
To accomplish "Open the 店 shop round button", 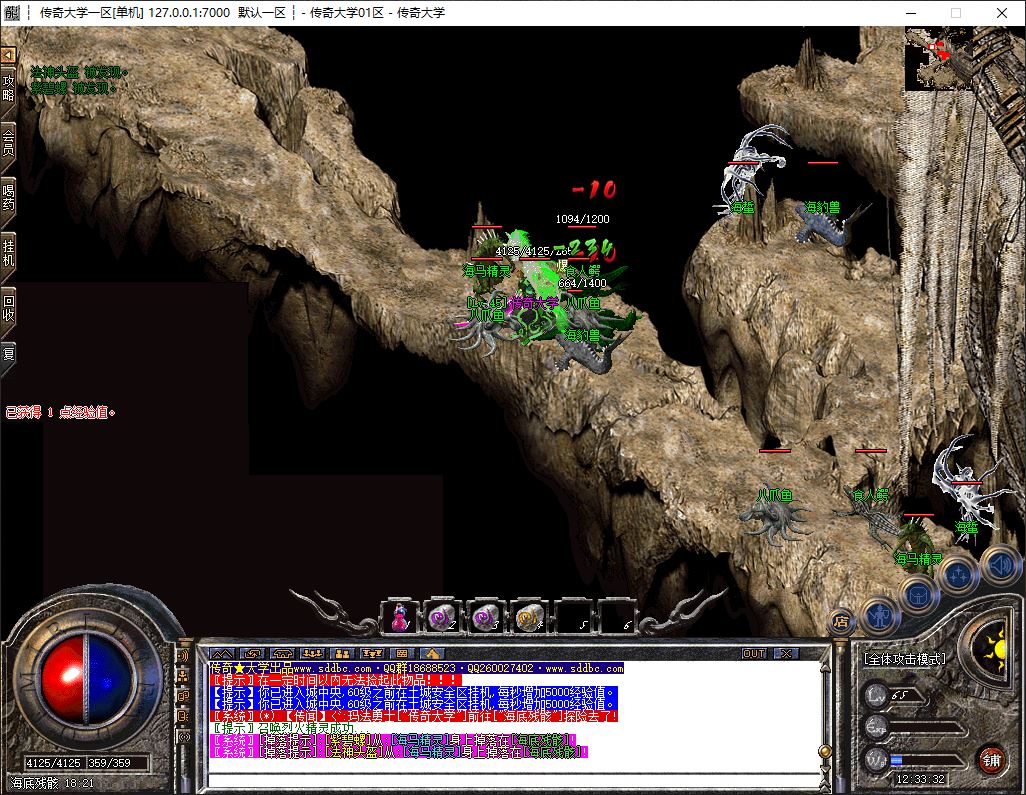I will click(x=842, y=620).
